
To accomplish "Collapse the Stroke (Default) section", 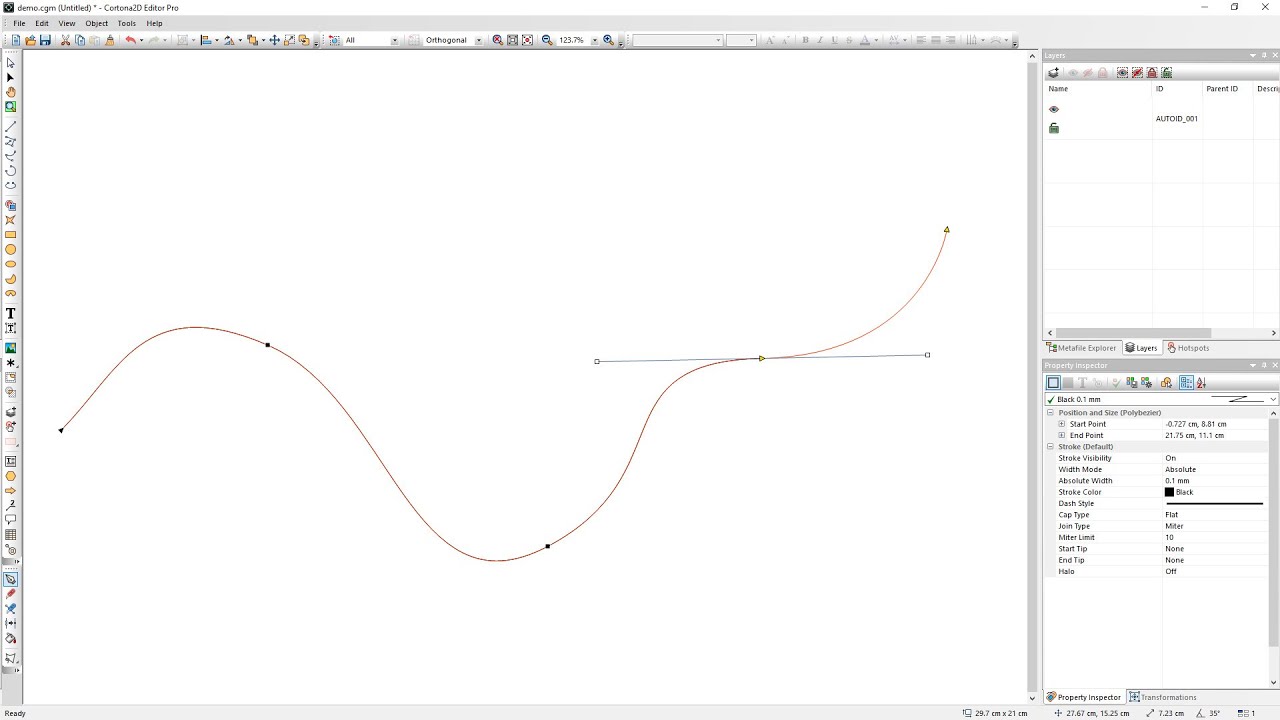I will [1050, 446].
